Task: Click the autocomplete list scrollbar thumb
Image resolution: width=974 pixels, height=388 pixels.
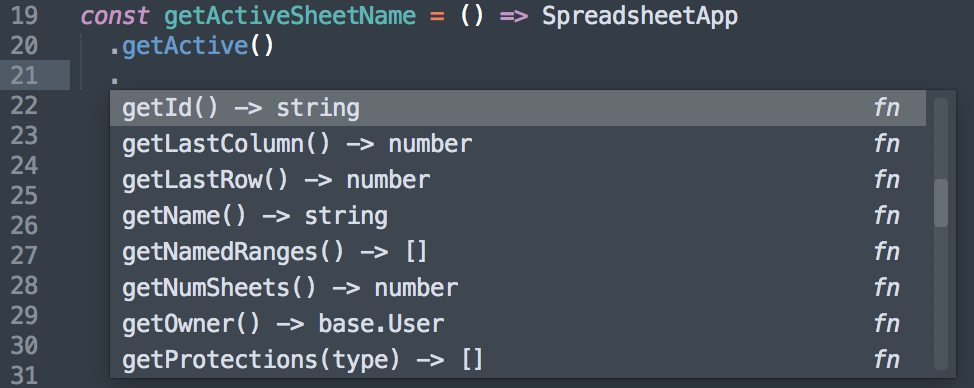Action: point(941,203)
